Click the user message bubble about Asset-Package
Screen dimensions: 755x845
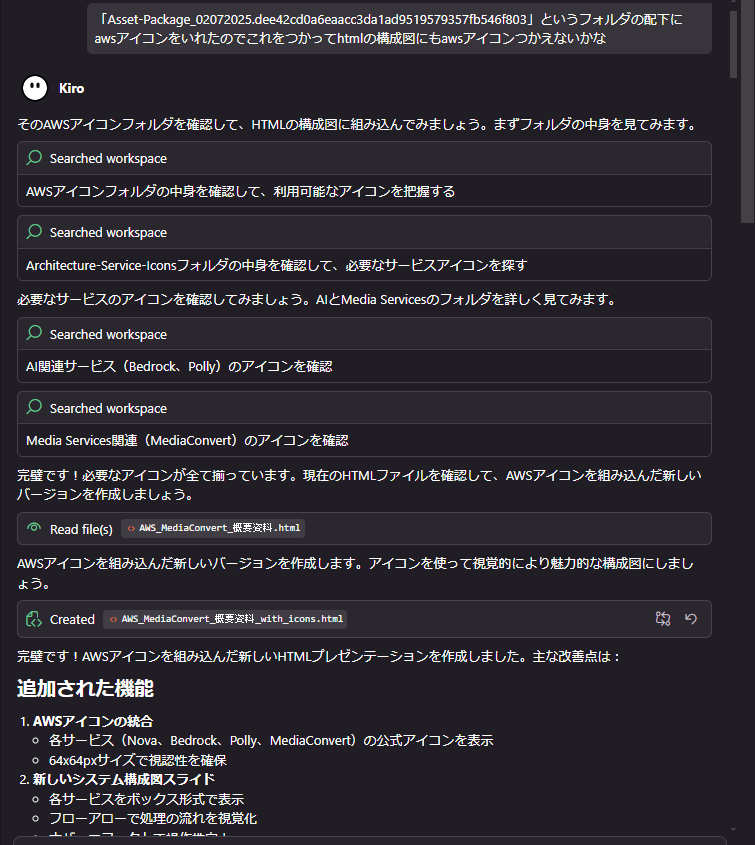(x=399, y=29)
